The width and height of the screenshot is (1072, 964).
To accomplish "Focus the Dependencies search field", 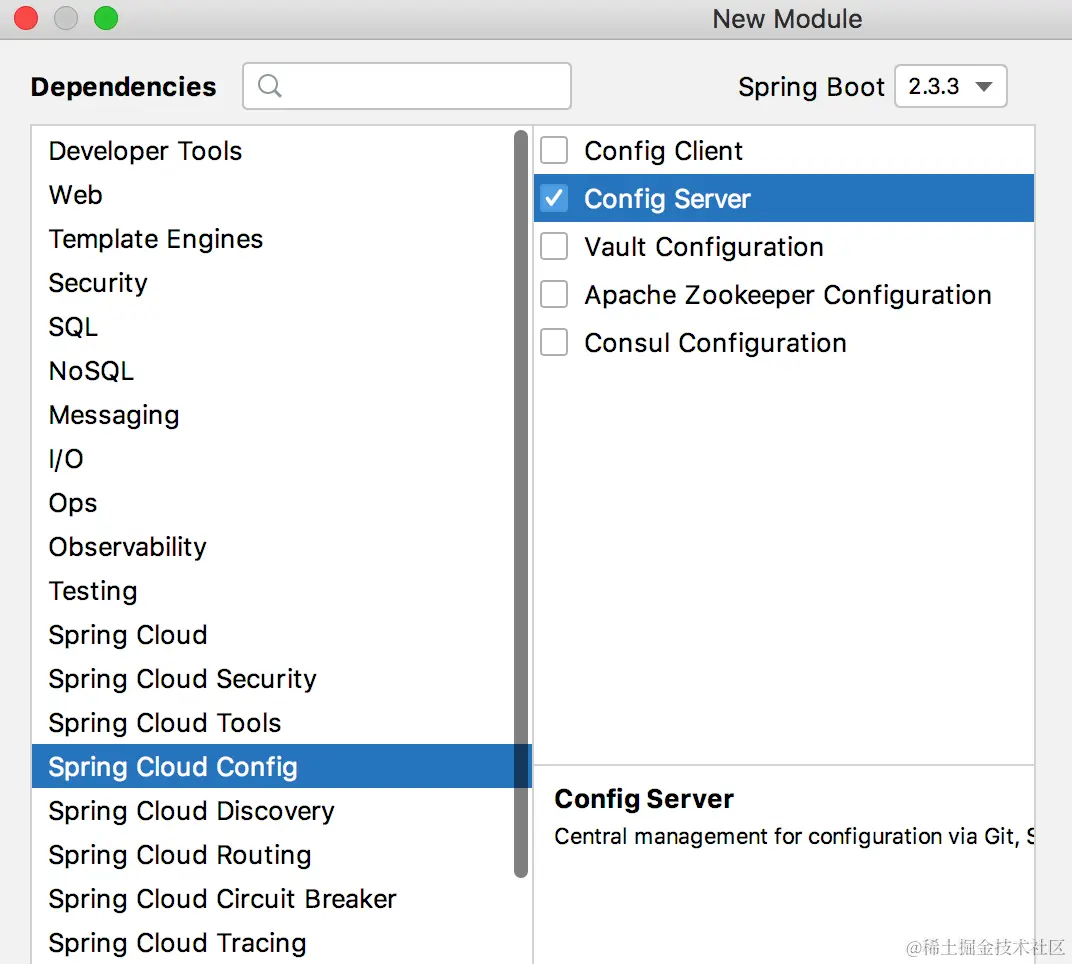I will tap(407, 86).
